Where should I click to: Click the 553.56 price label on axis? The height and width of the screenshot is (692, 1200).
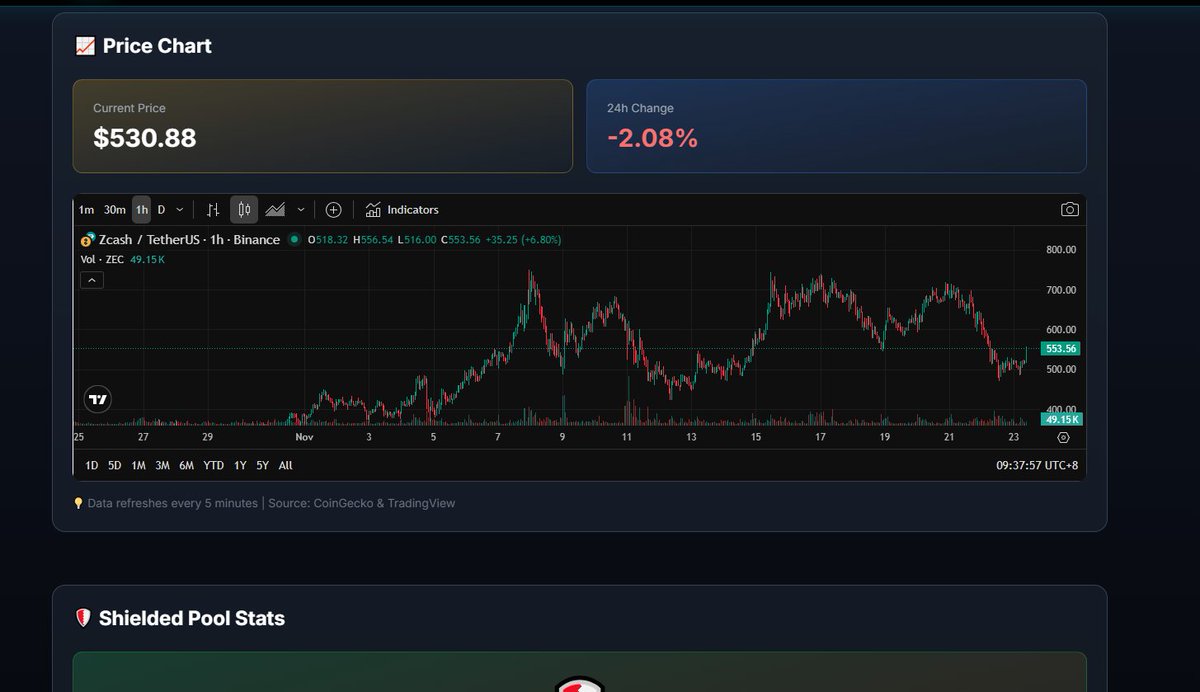pos(1060,349)
